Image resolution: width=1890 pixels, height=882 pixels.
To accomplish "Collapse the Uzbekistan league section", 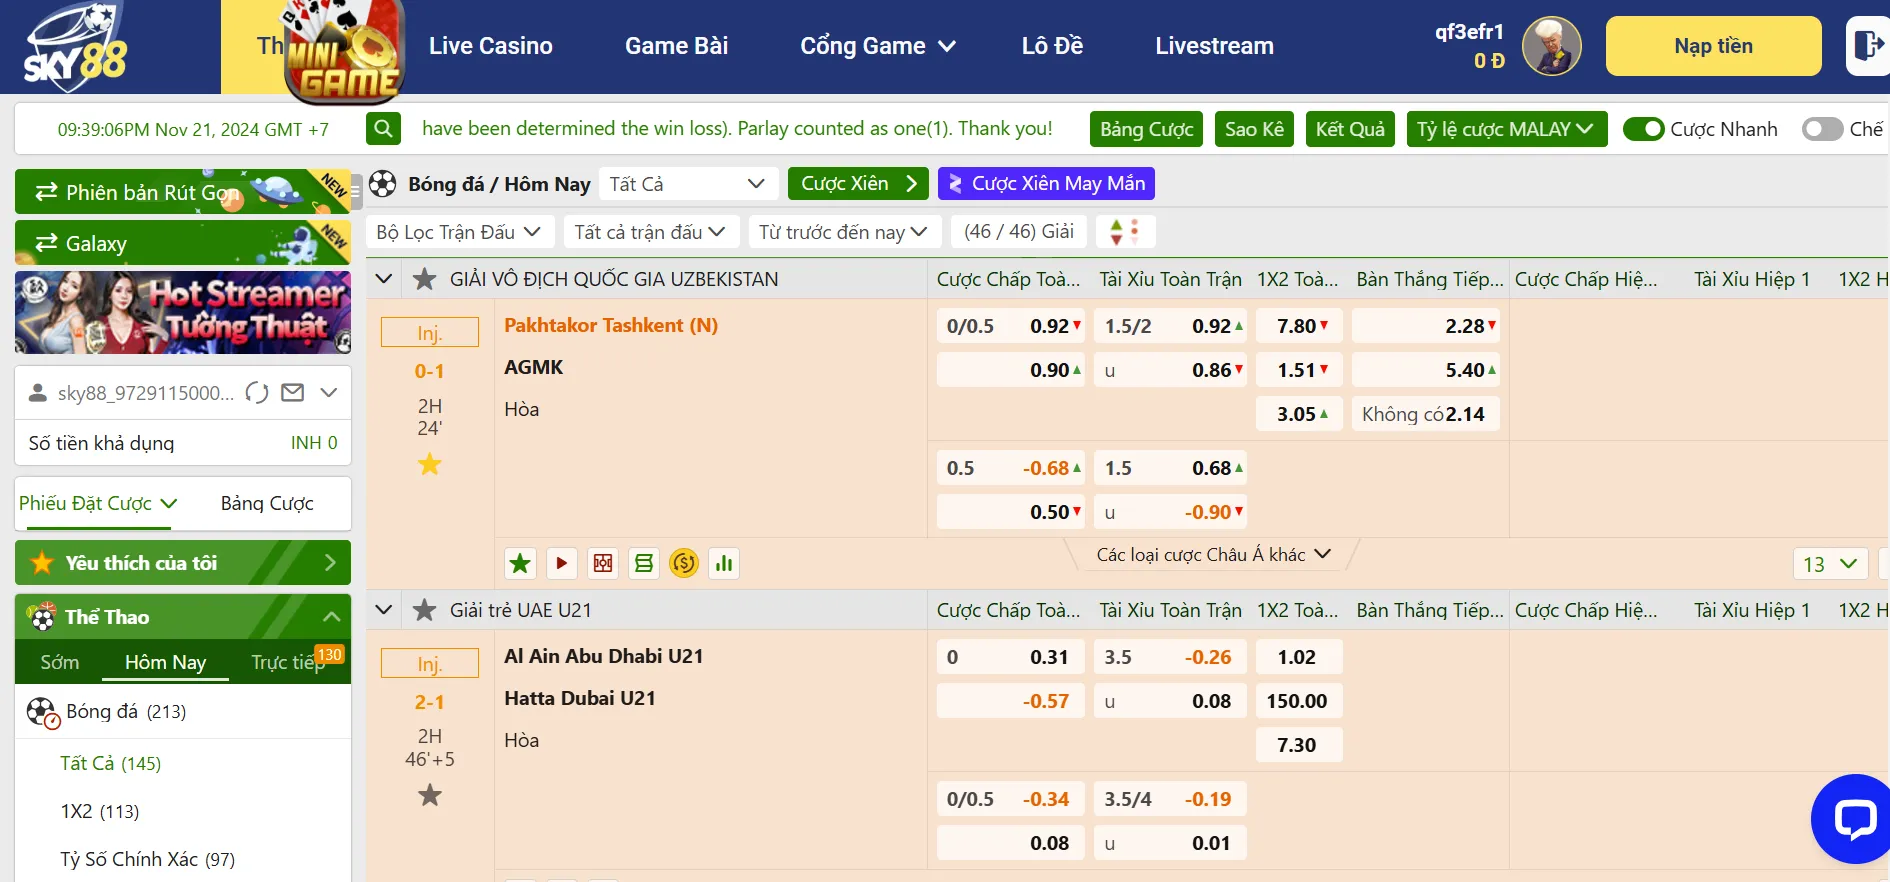I will (384, 279).
